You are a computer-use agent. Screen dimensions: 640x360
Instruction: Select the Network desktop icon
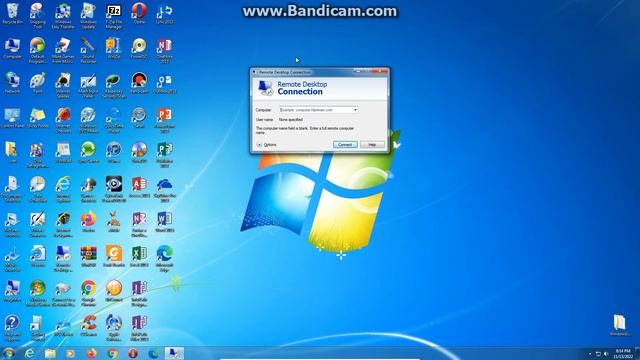(12, 83)
